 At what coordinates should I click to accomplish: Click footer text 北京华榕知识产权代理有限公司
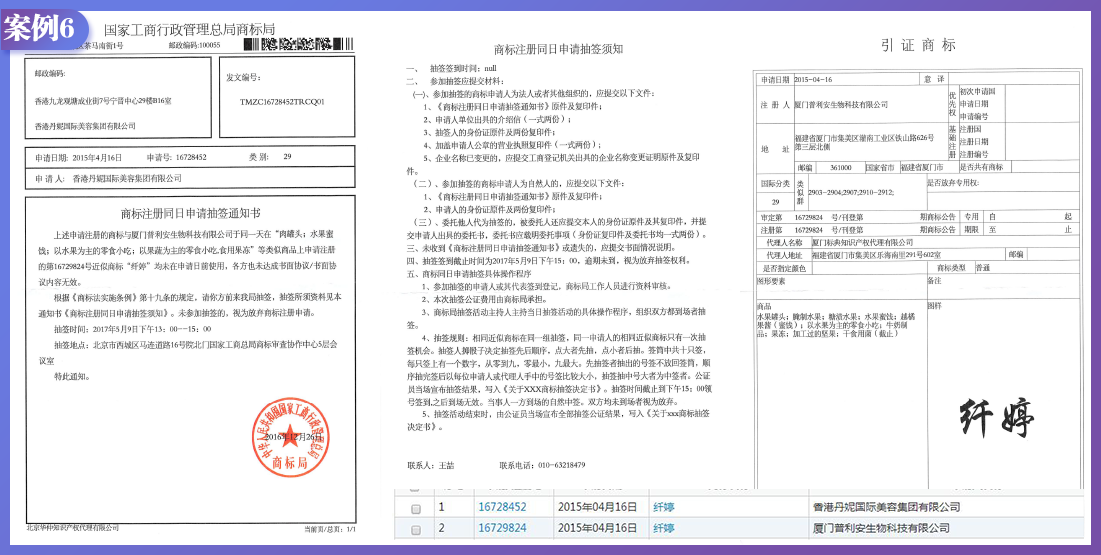click(x=72, y=528)
